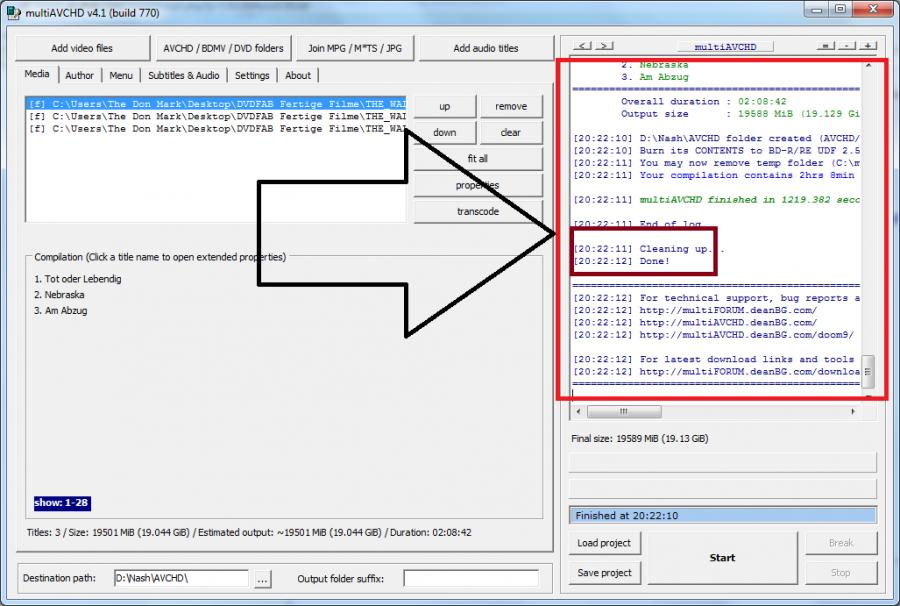Viewport: 900px width, 606px height.
Task: Click the log scroll up arrow
Action: tap(868, 65)
